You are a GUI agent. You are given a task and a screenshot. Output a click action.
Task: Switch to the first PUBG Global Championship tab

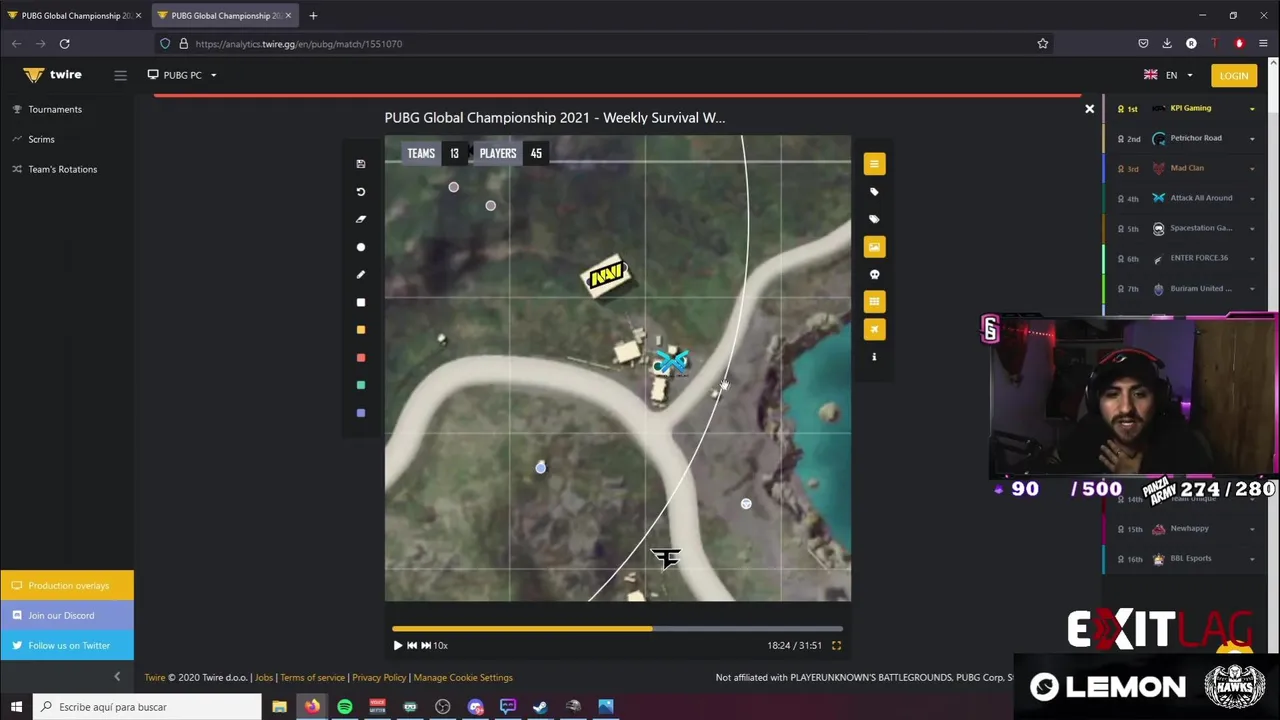point(74,16)
